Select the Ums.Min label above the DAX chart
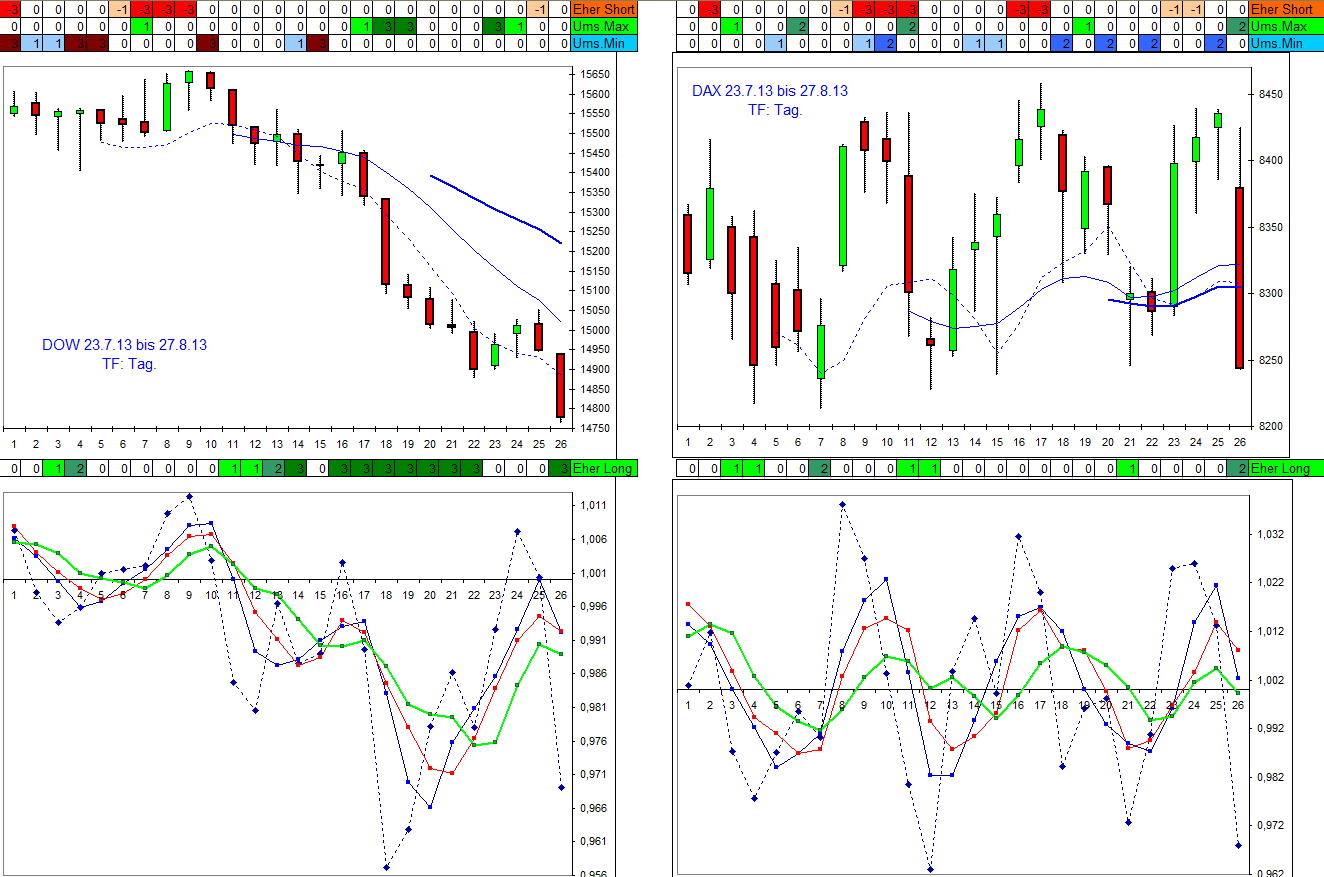1324x877 pixels. pos(1286,43)
